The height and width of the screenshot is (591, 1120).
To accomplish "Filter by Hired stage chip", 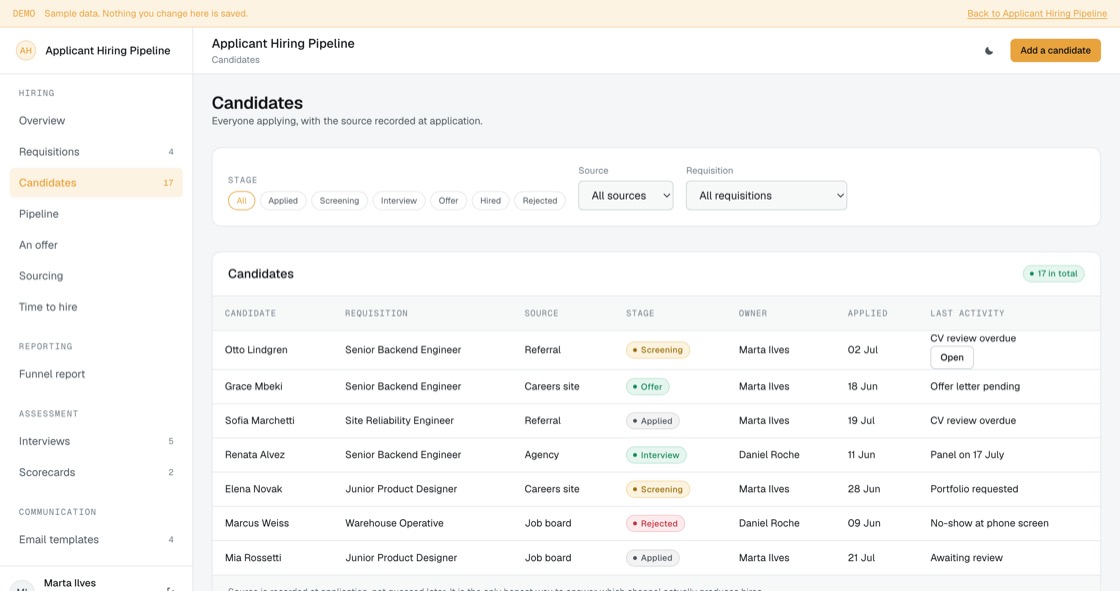I will click(x=490, y=201).
